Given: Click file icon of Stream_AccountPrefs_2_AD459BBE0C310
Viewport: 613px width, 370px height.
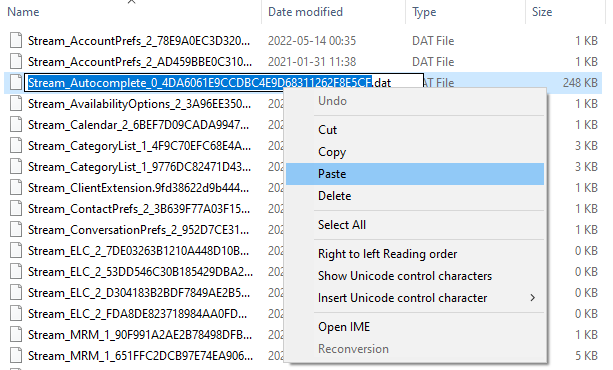Looking at the screenshot, I should (x=16, y=61).
